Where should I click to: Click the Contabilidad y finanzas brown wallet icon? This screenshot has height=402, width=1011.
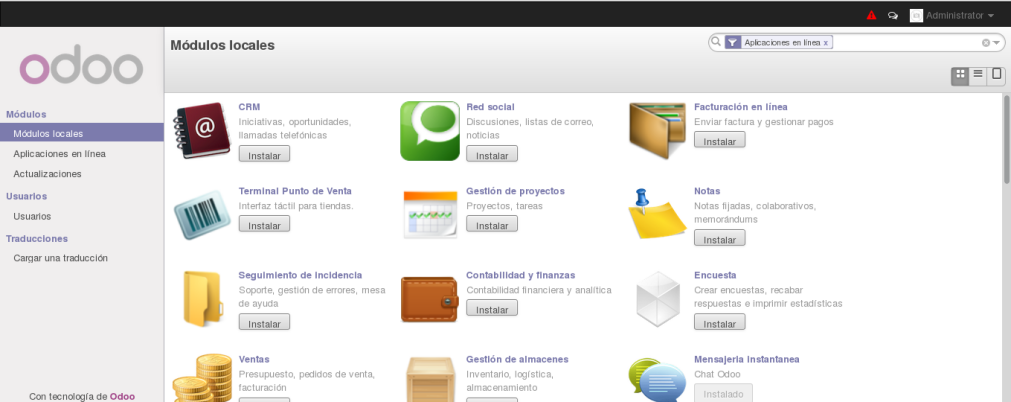(429, 299)
